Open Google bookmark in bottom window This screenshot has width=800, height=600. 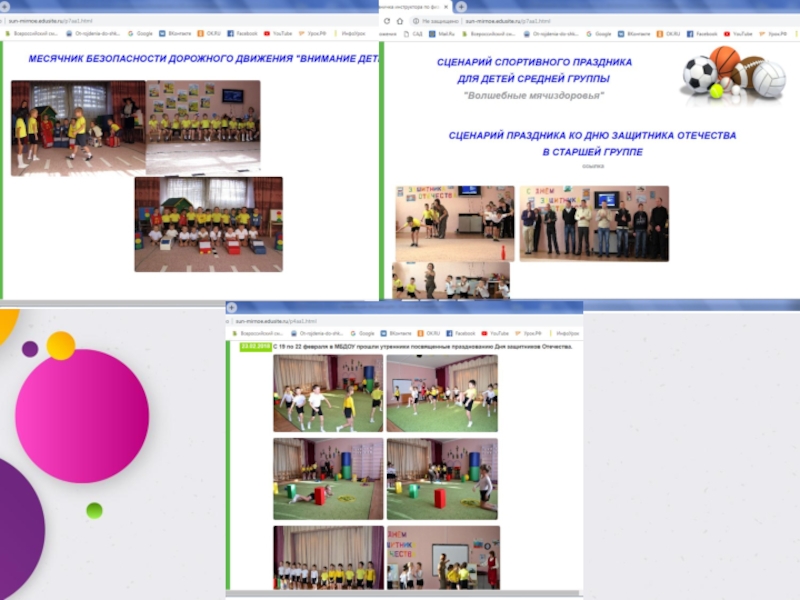click(x=362, y=333)
